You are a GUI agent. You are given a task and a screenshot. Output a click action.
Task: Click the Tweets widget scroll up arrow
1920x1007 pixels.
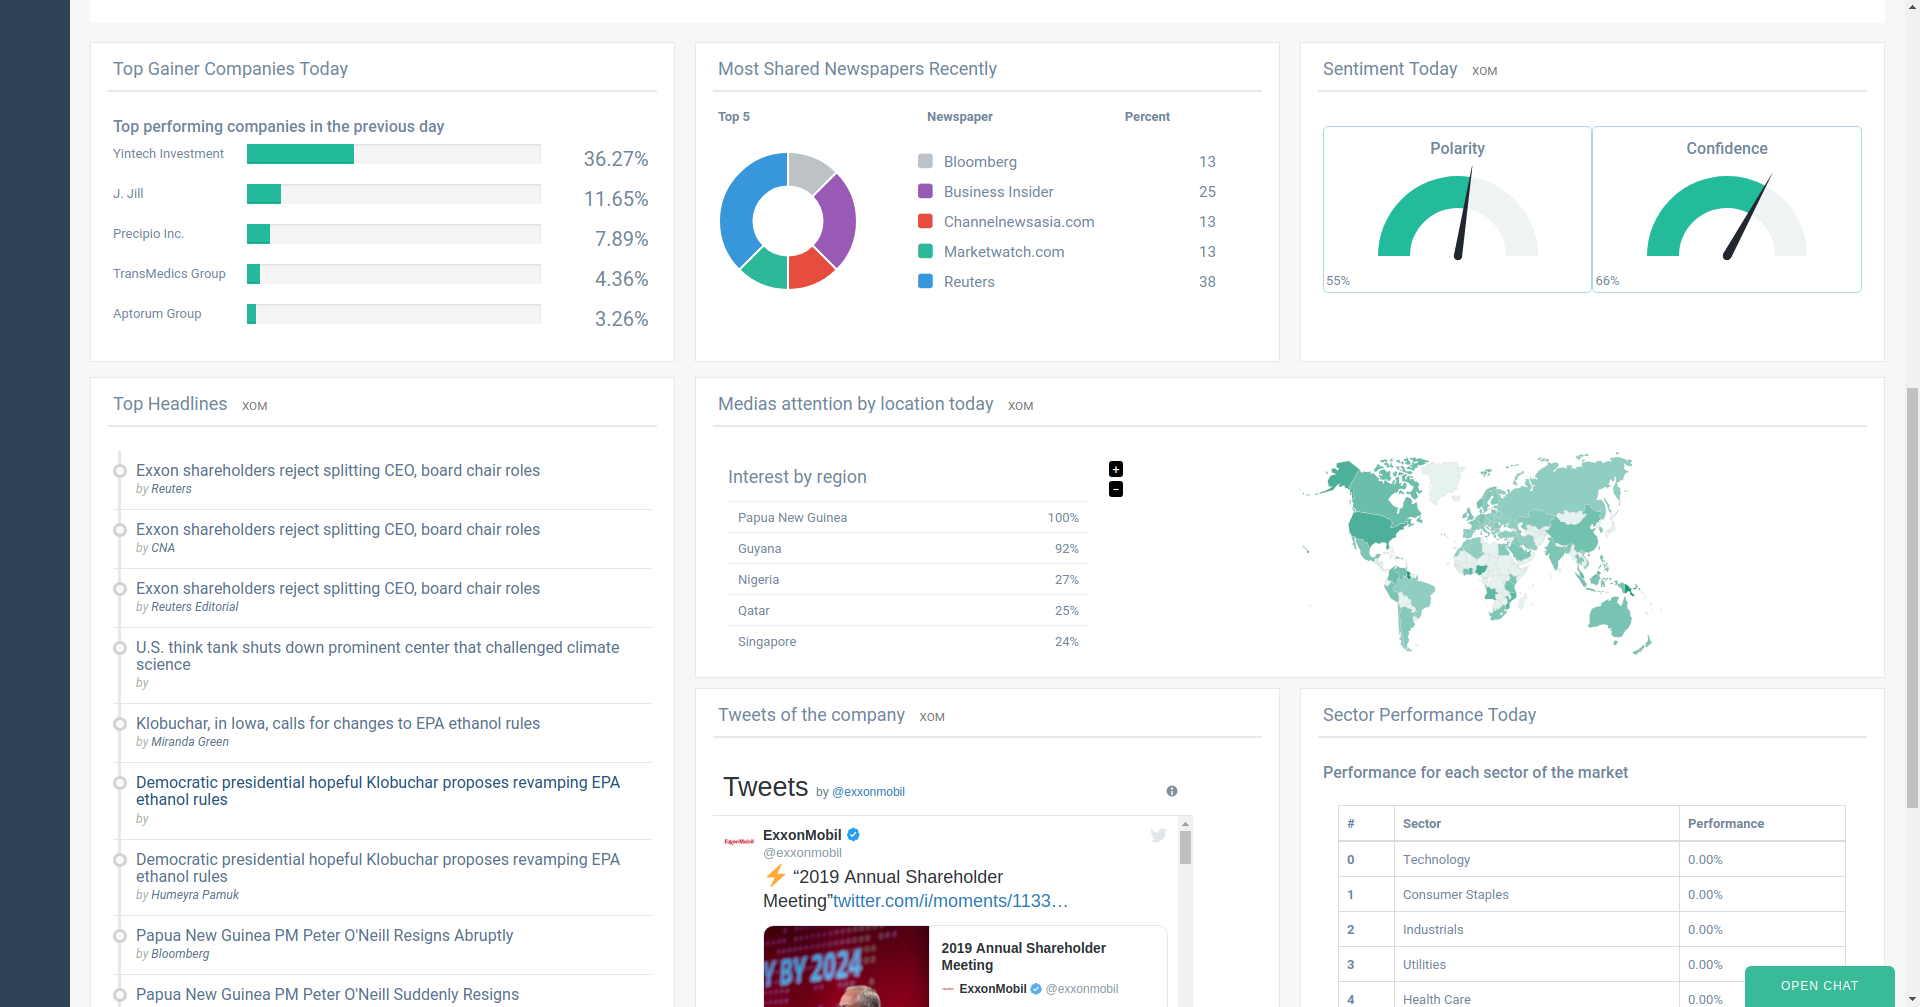[x=1185, y=823]
